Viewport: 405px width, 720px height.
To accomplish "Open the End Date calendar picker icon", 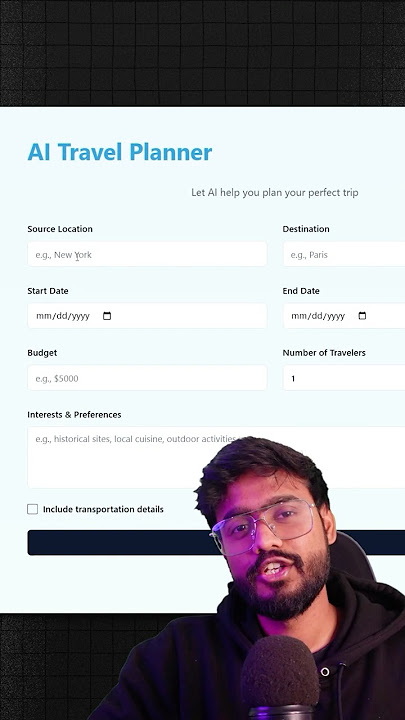I will pos(362,316).
